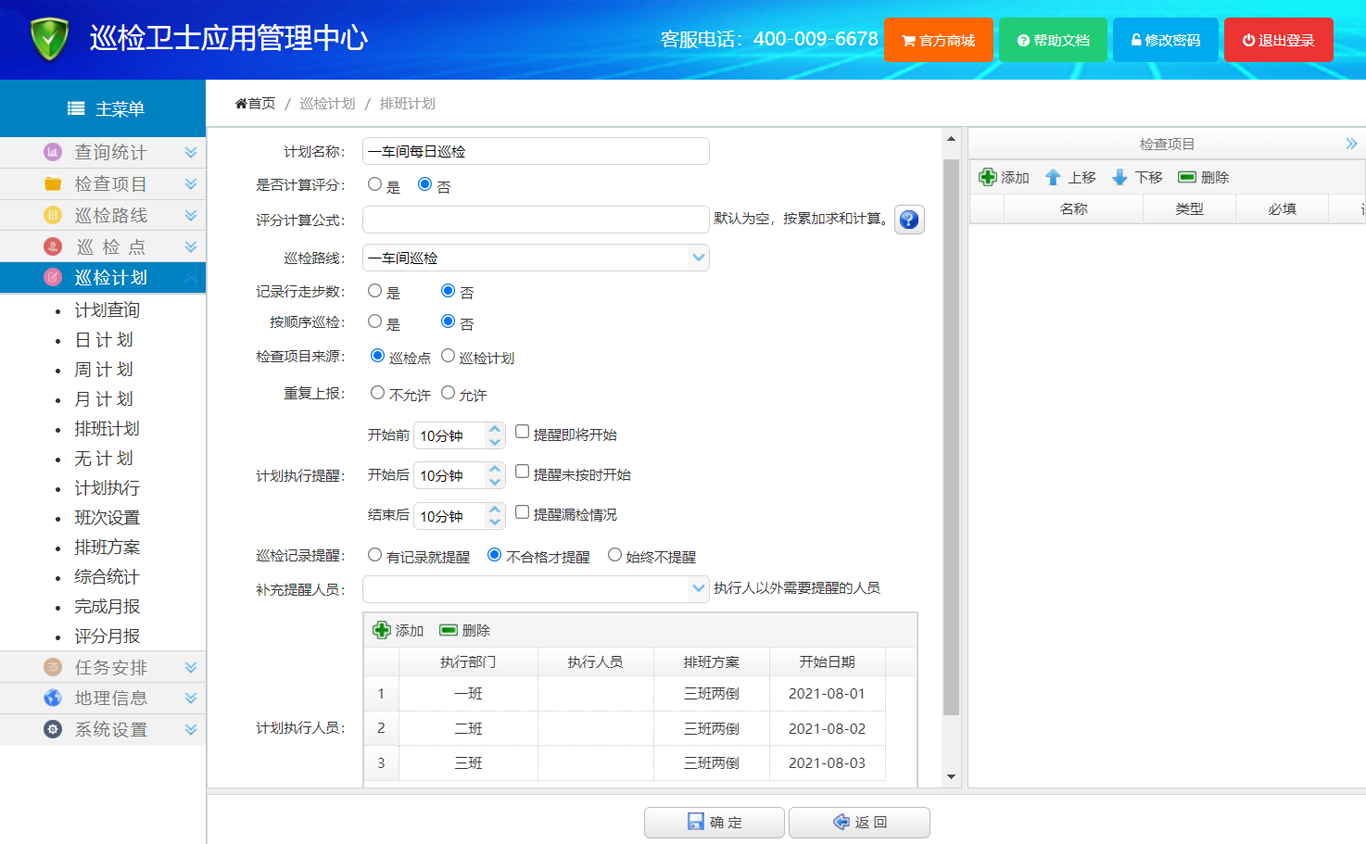Viewport: 1366px width, 844px height.
Task: Click 添加 icon above the executor table
Action: point(382,630)
